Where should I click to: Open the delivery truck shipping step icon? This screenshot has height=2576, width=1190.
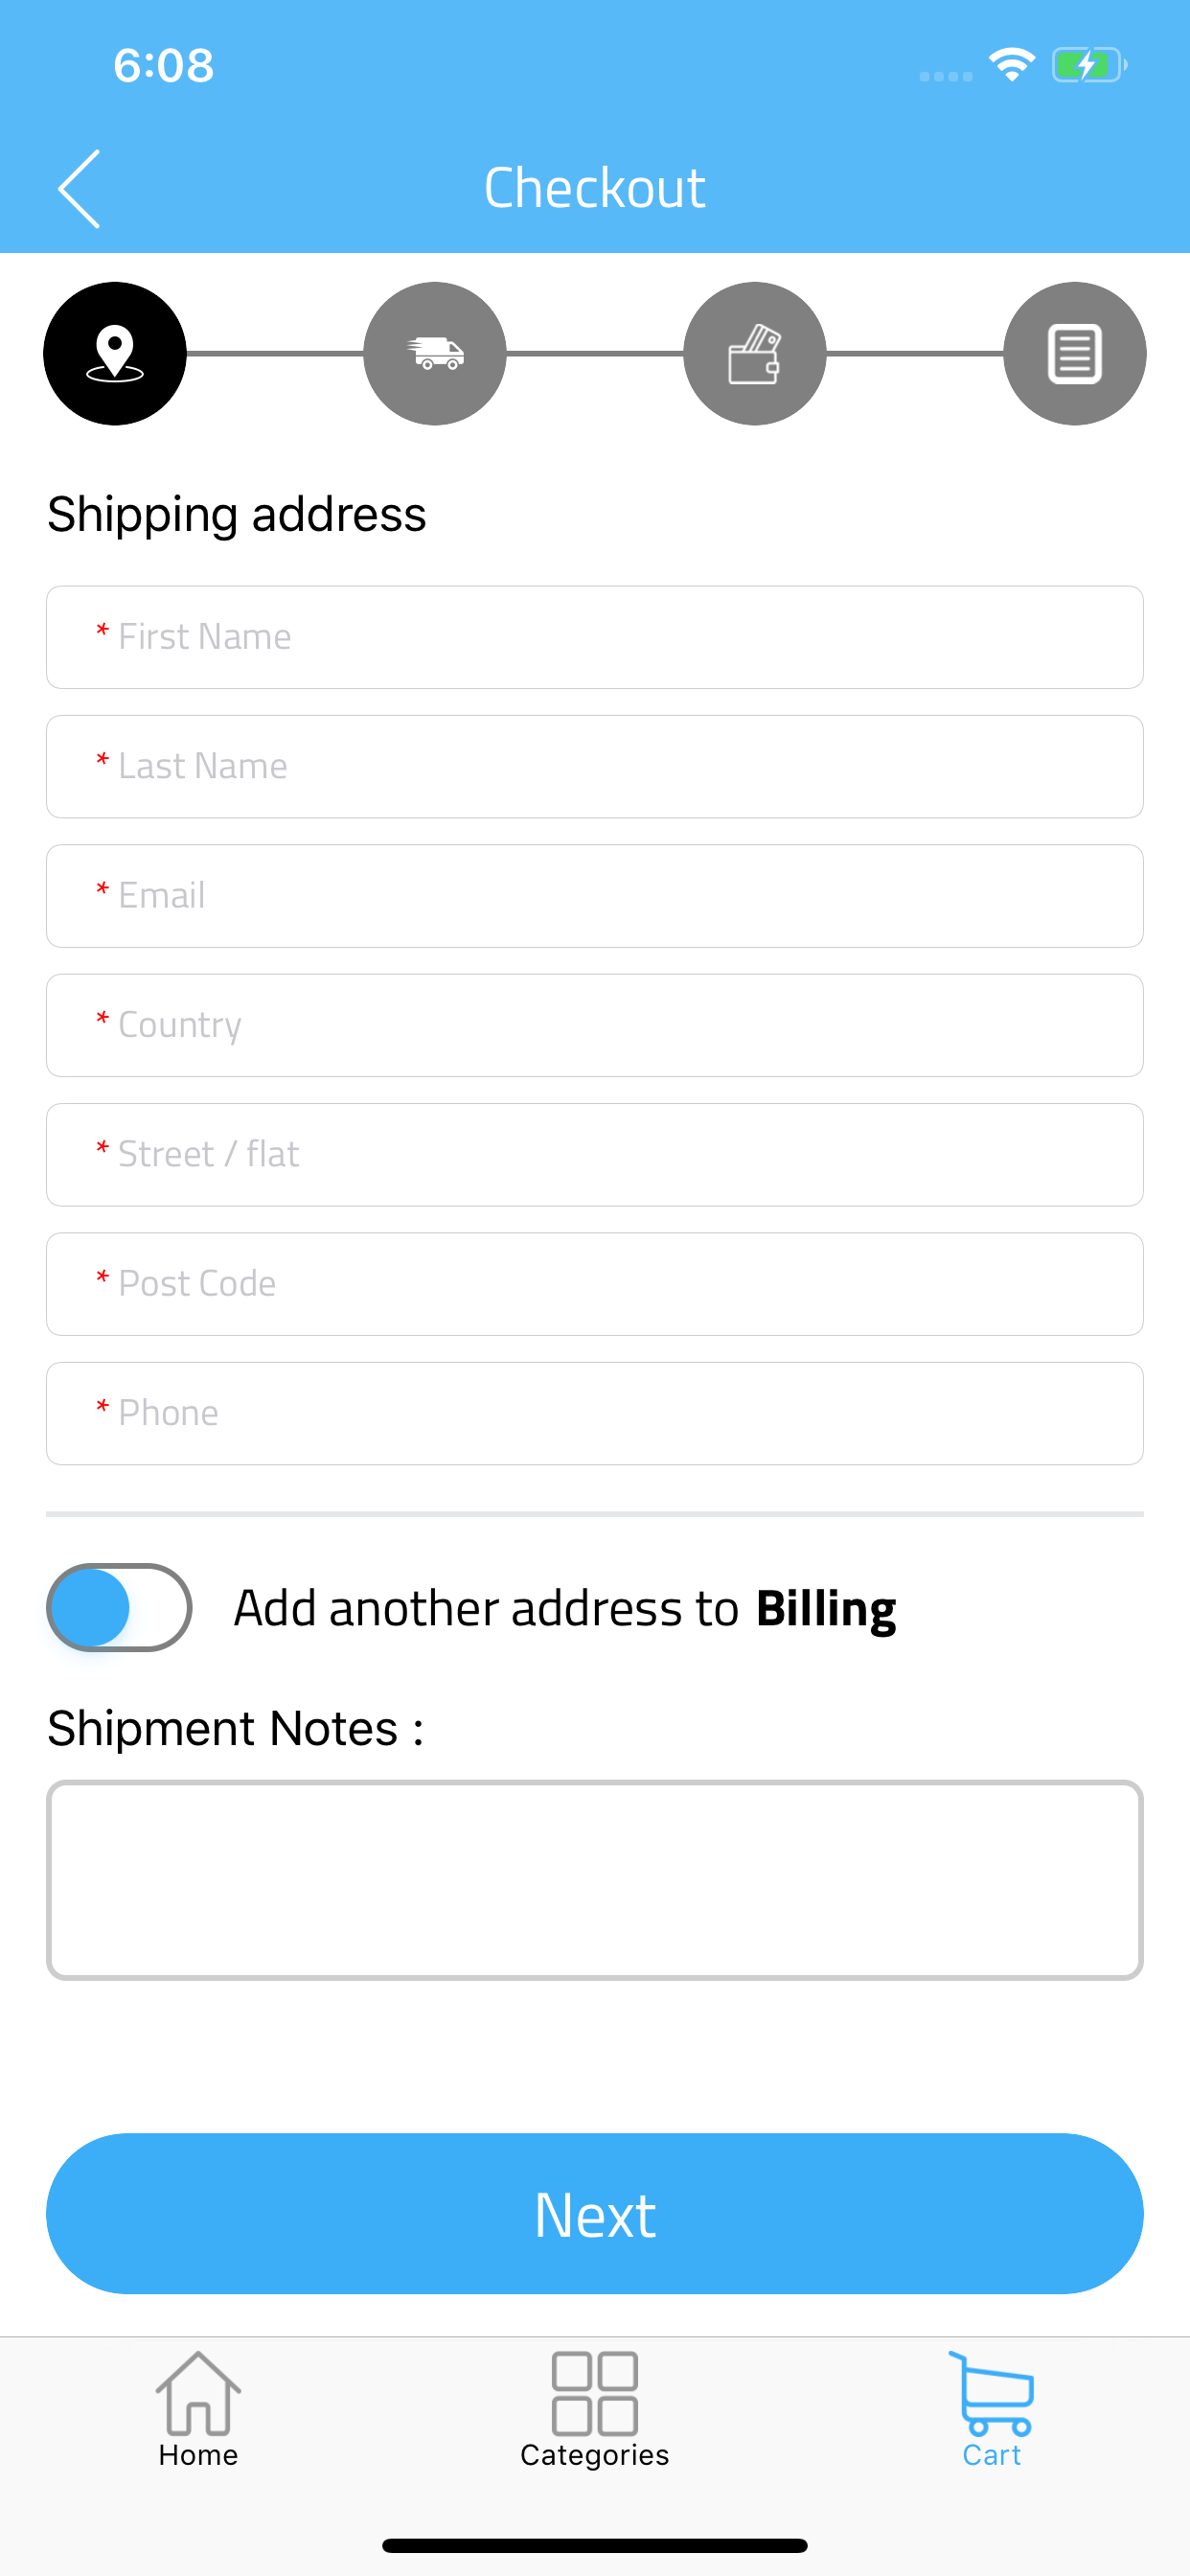[x=435, y=354]
